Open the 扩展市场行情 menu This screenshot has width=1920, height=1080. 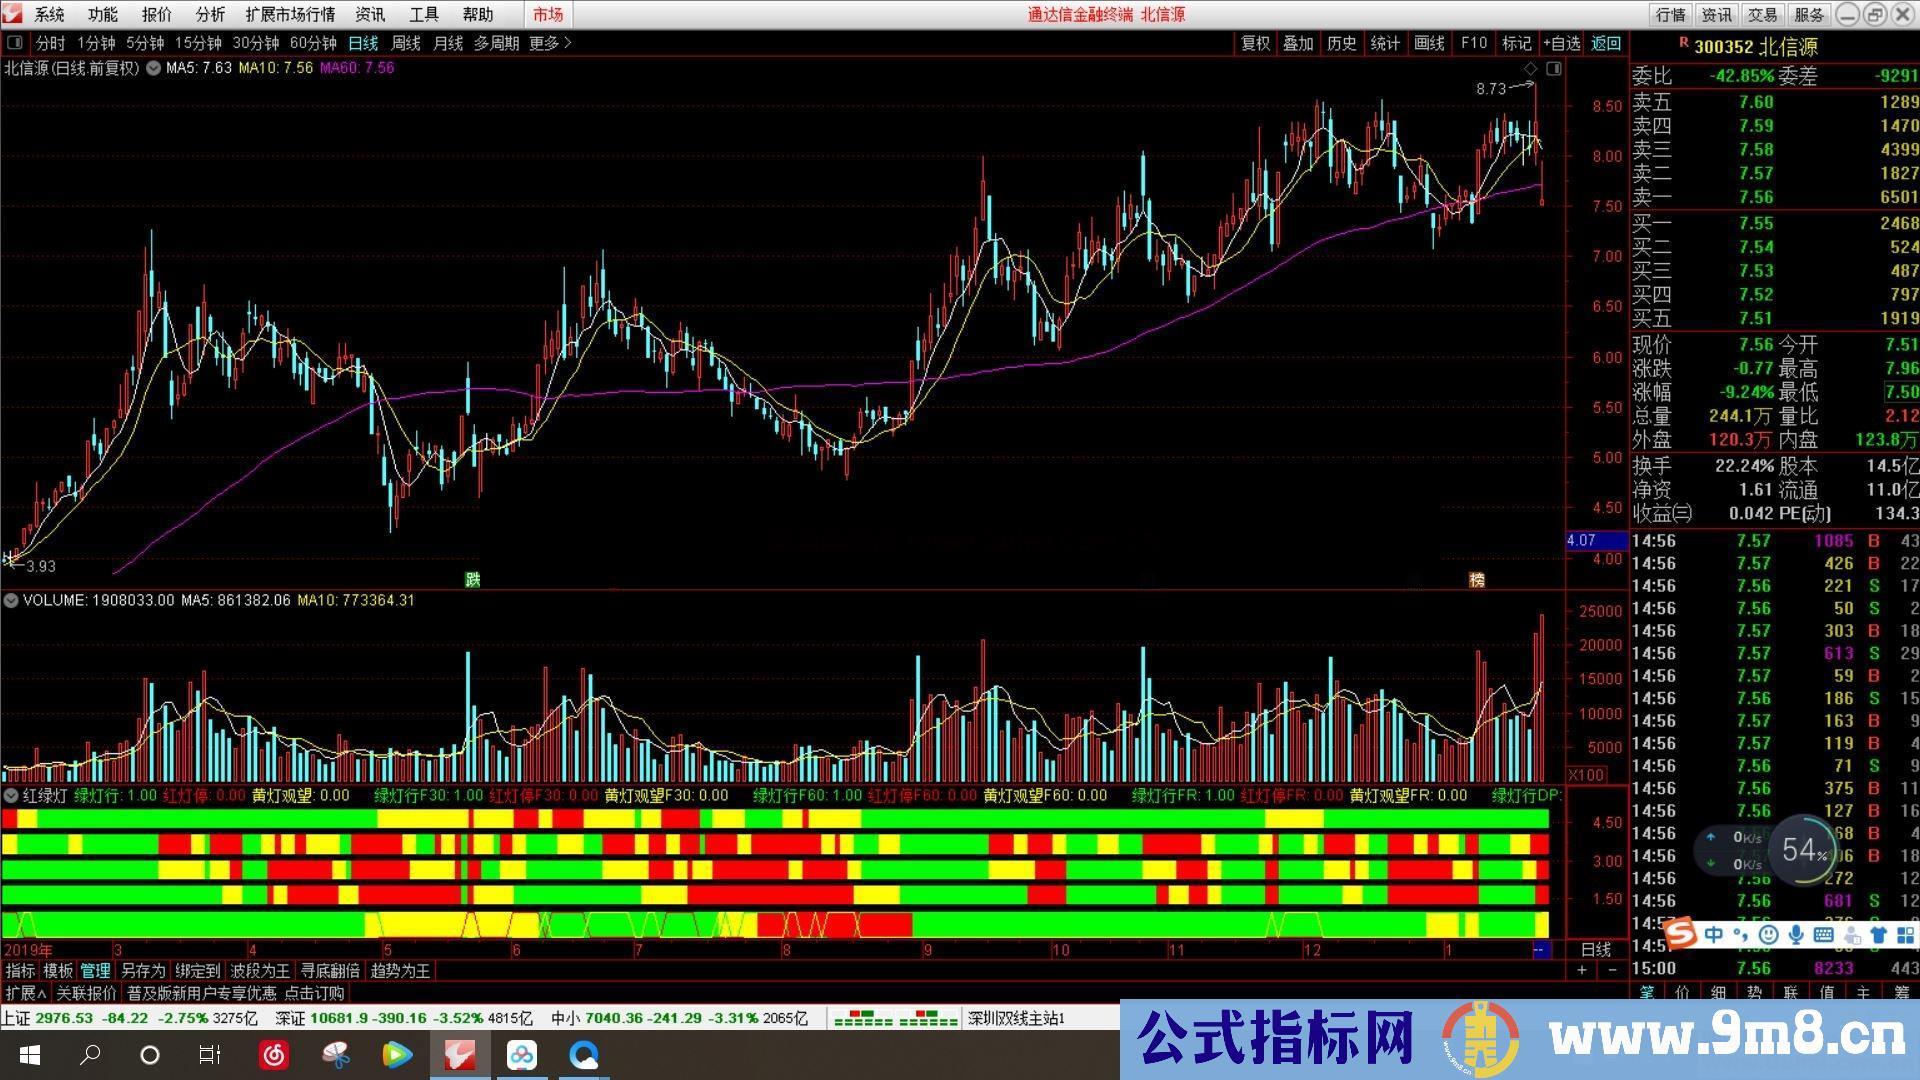click(x=290, y=14)
